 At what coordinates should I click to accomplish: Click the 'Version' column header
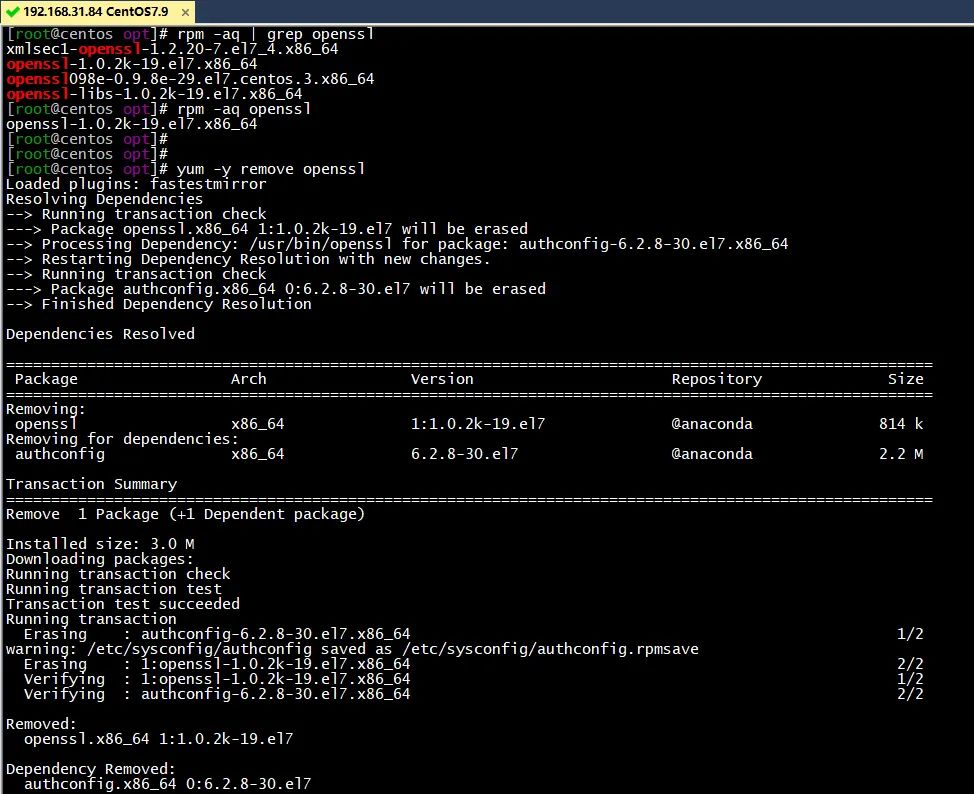pyautogui.click(x=442, y=379)
